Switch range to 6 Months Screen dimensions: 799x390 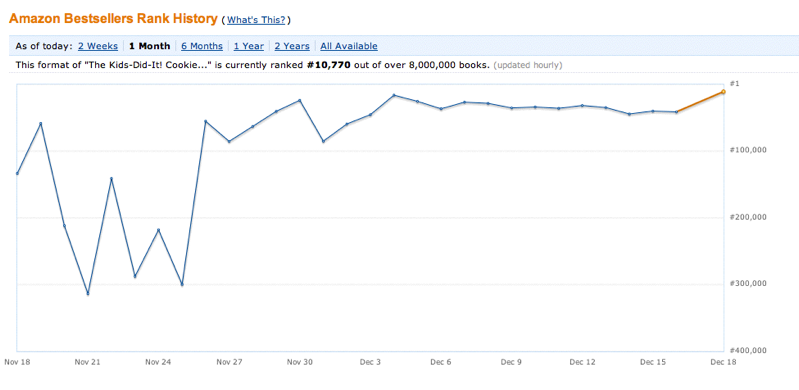pos(202,46)
